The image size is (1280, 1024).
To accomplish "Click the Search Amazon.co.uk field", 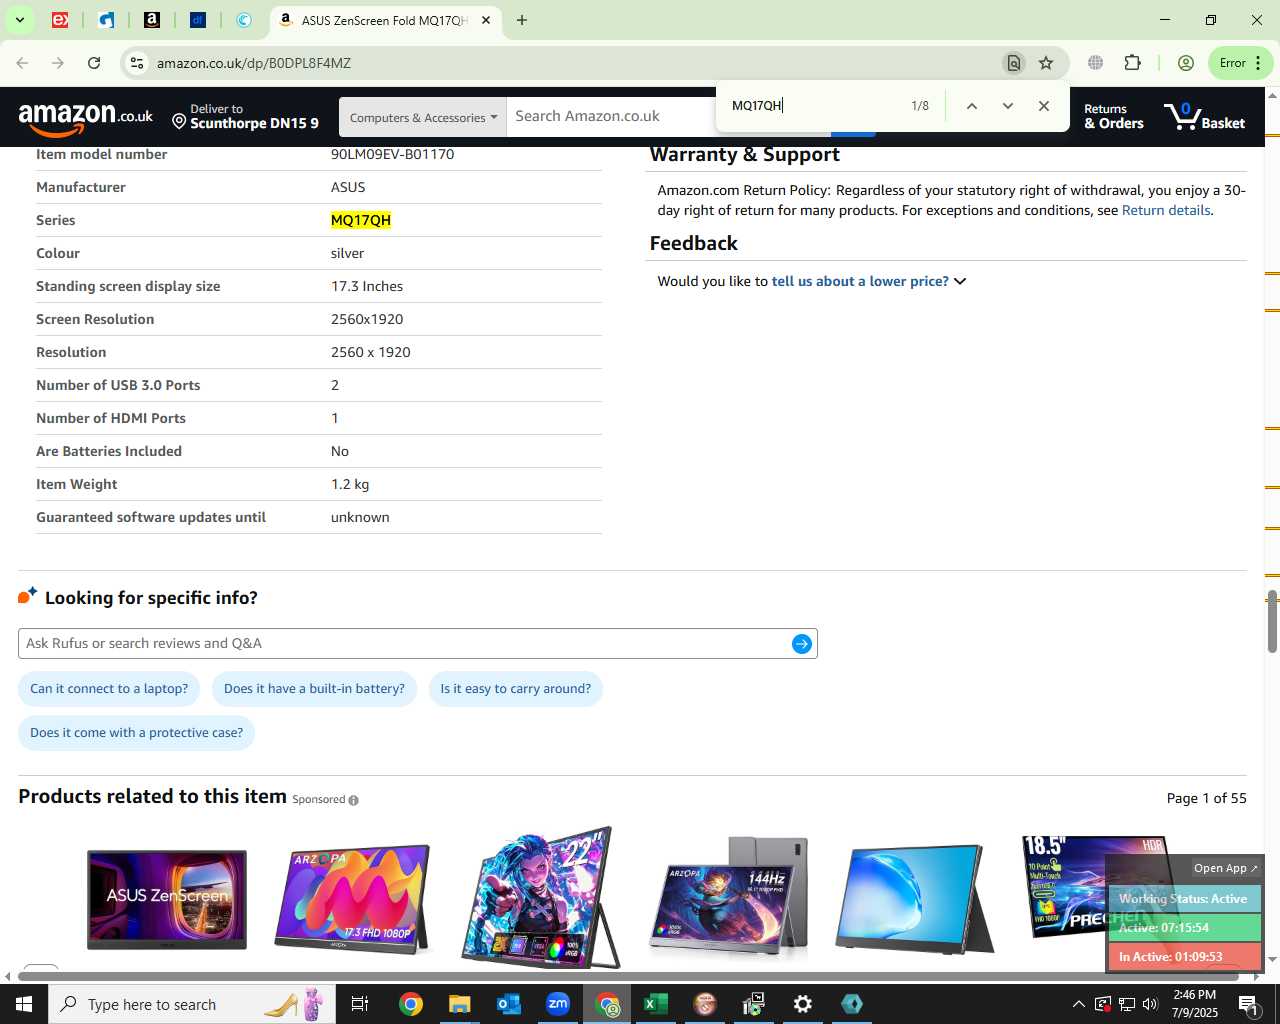I will pos(610,117).
